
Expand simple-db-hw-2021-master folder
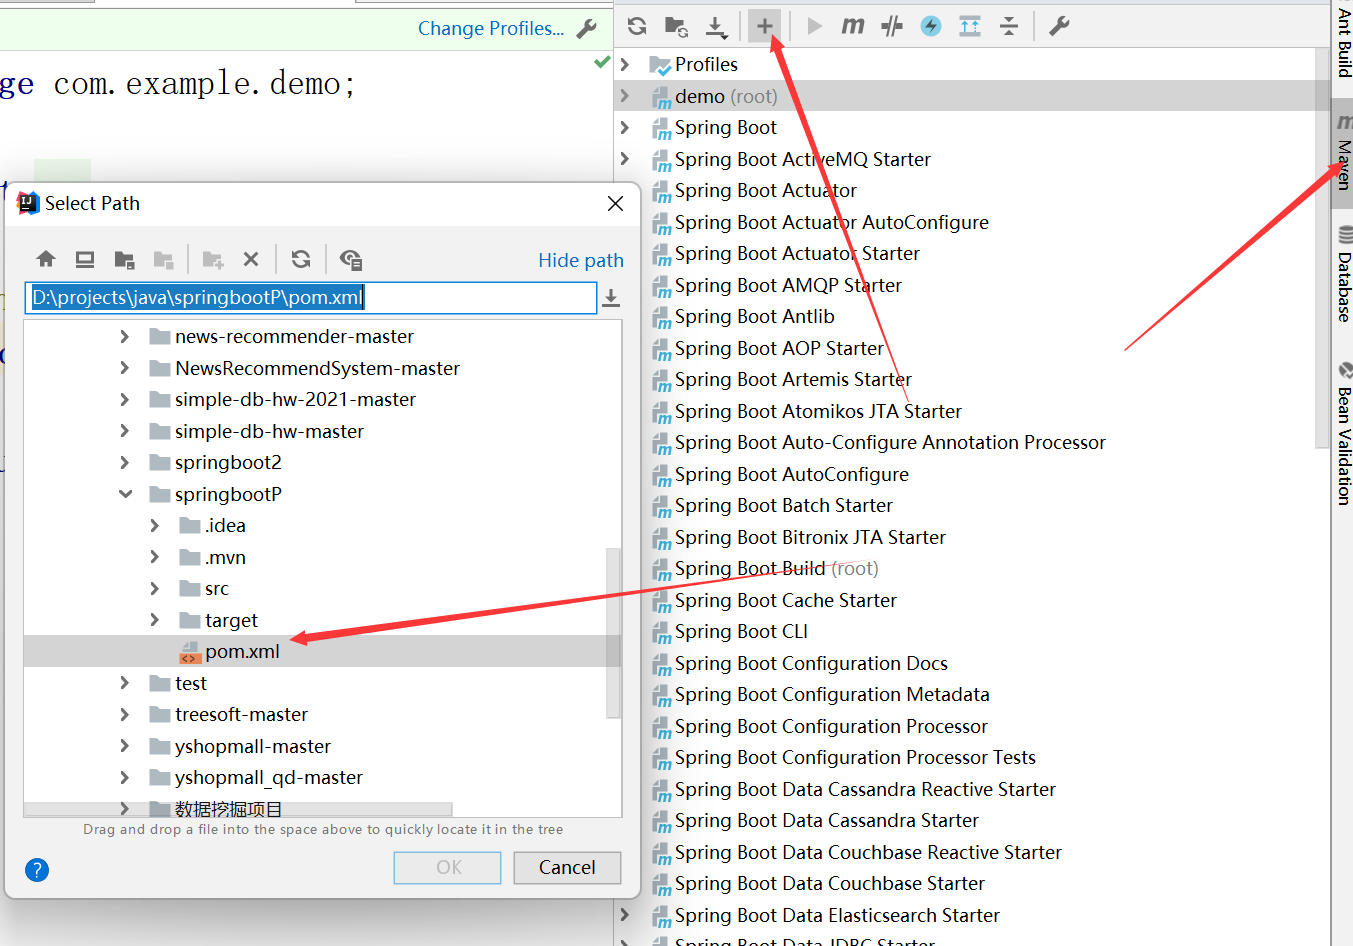tap(124, 400)
